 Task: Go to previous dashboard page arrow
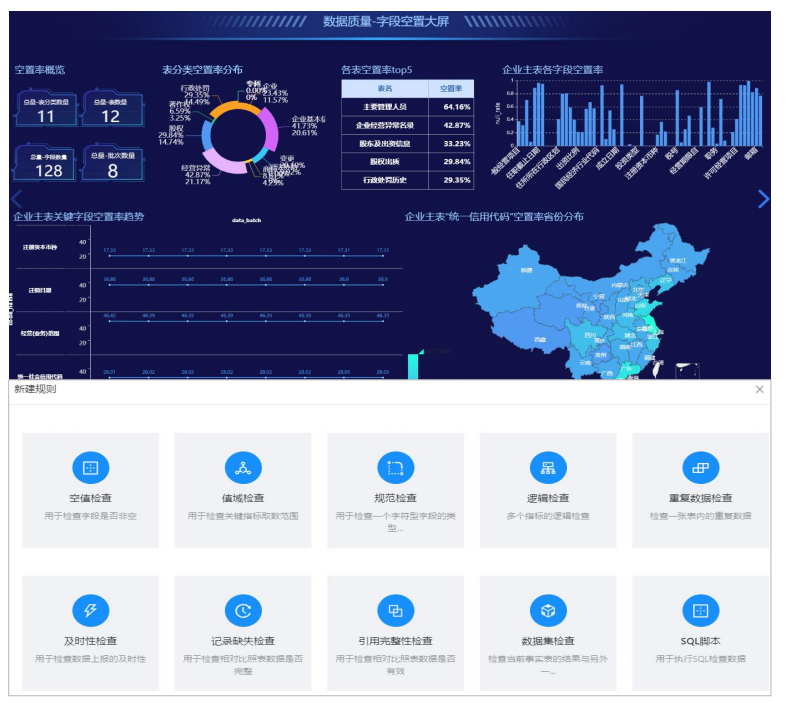17,199
